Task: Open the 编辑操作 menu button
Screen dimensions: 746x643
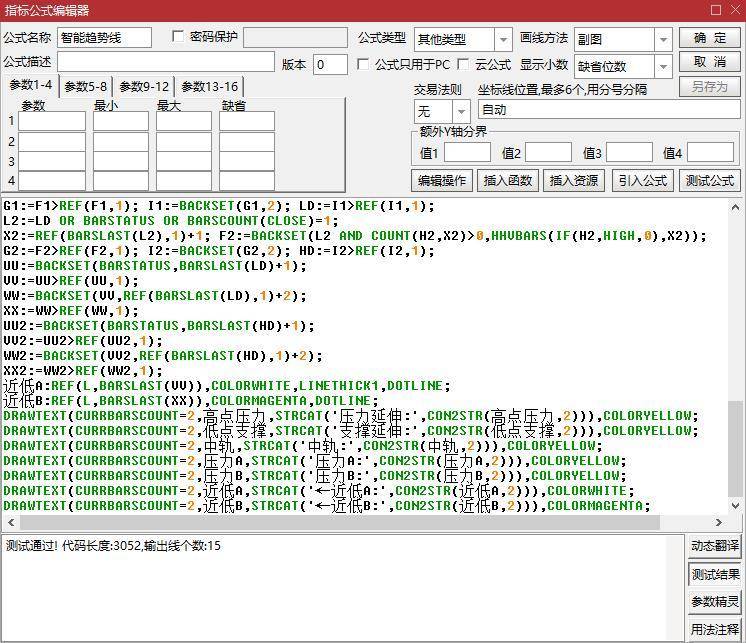Action: tap(442, 181)
